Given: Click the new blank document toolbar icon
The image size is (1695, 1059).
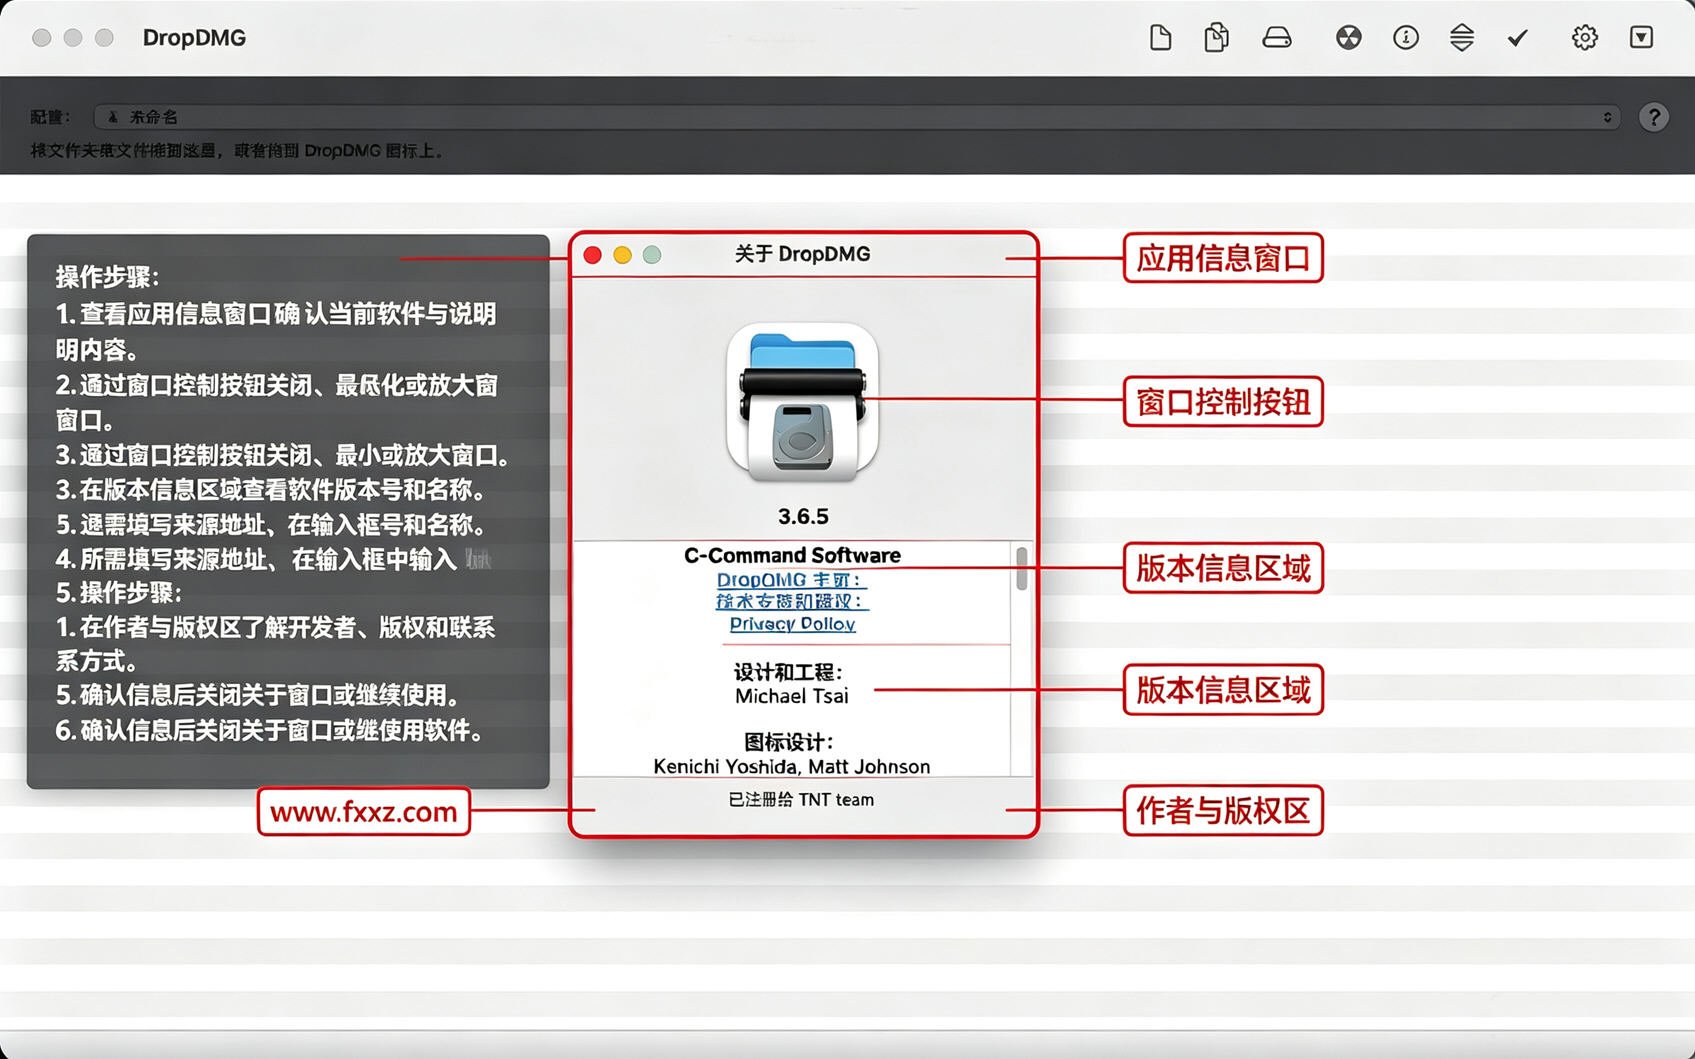Looking at the screenshot, I should (1160, 38).
